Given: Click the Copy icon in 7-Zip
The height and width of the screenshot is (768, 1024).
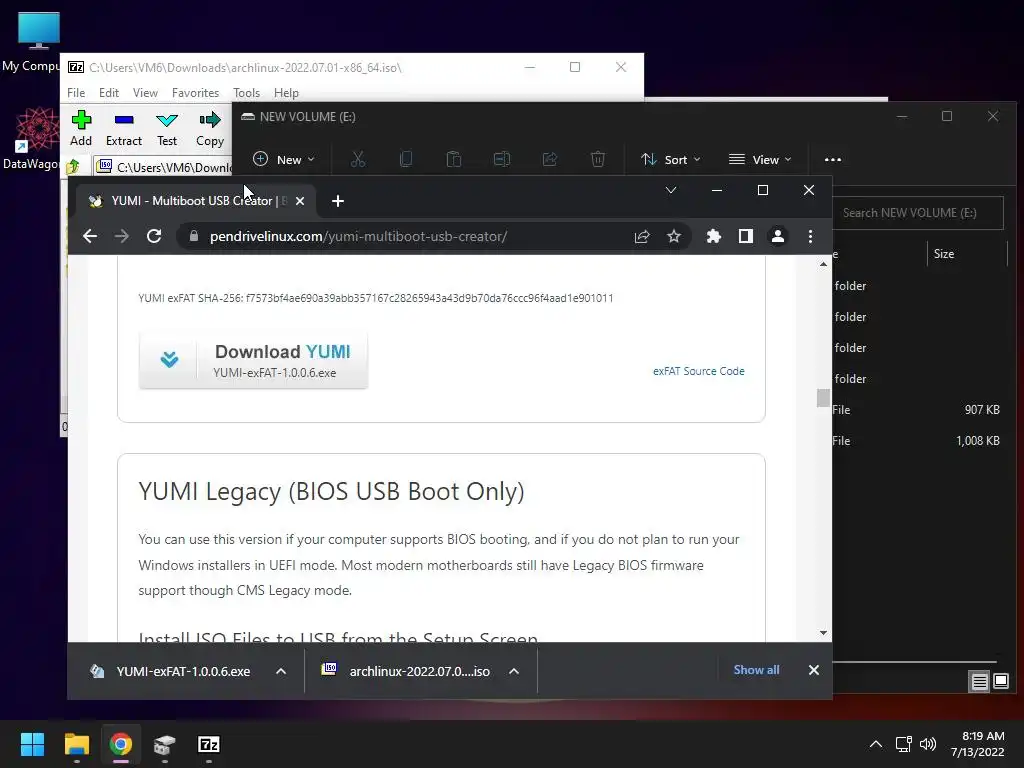Looking at the screenshot, I should pos(210,129).
